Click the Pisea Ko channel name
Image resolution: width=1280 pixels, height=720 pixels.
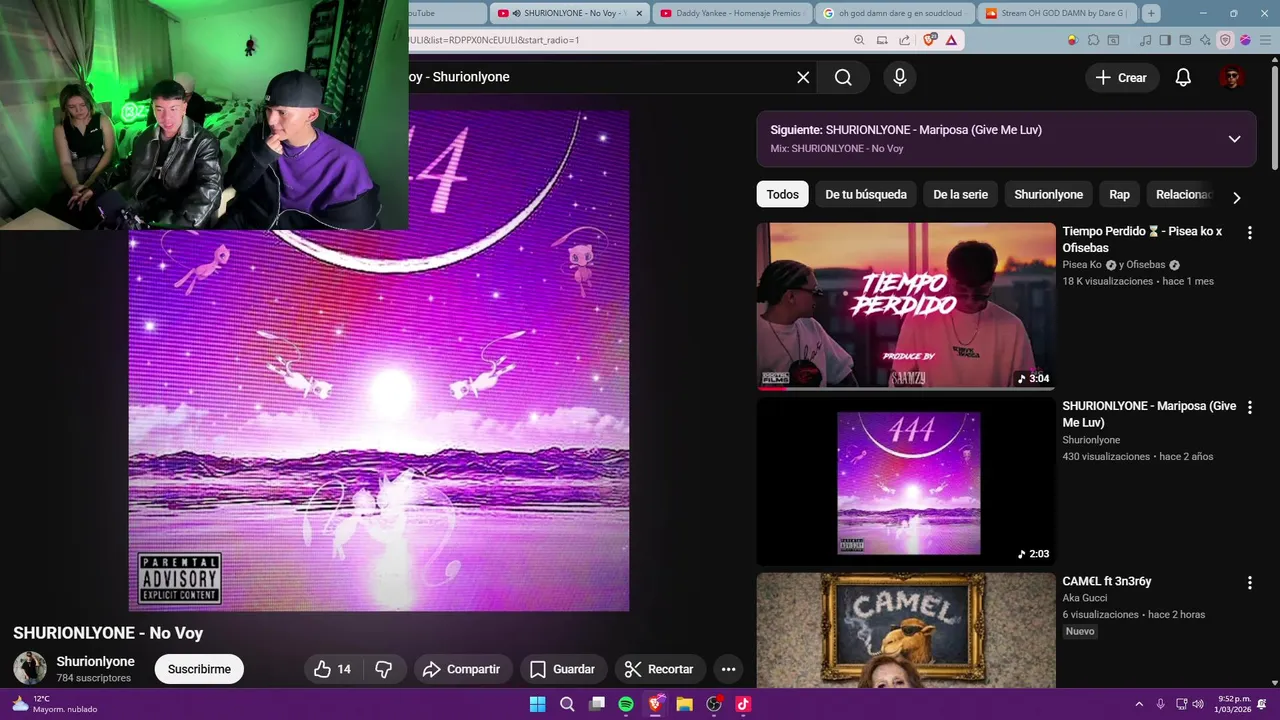coord(1082,265)
